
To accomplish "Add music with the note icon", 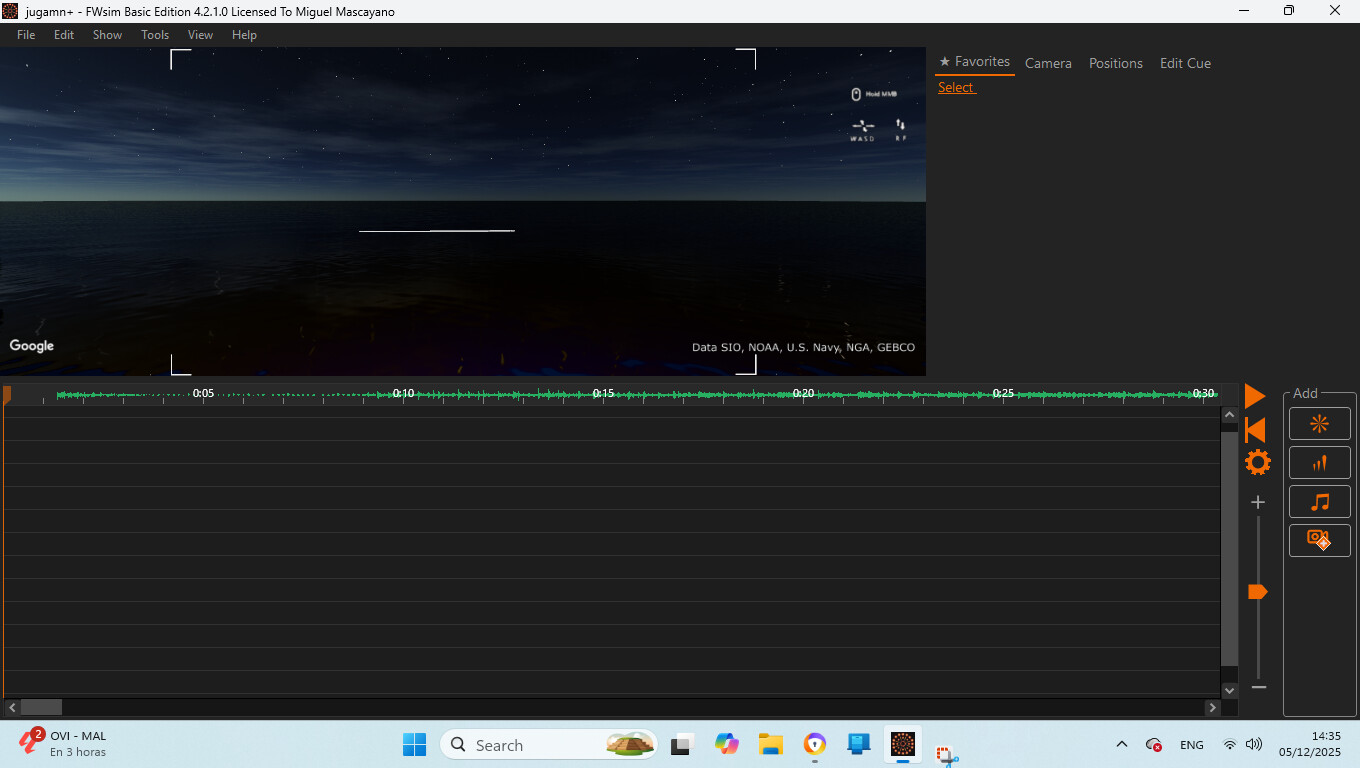I will click(1319, 502).
